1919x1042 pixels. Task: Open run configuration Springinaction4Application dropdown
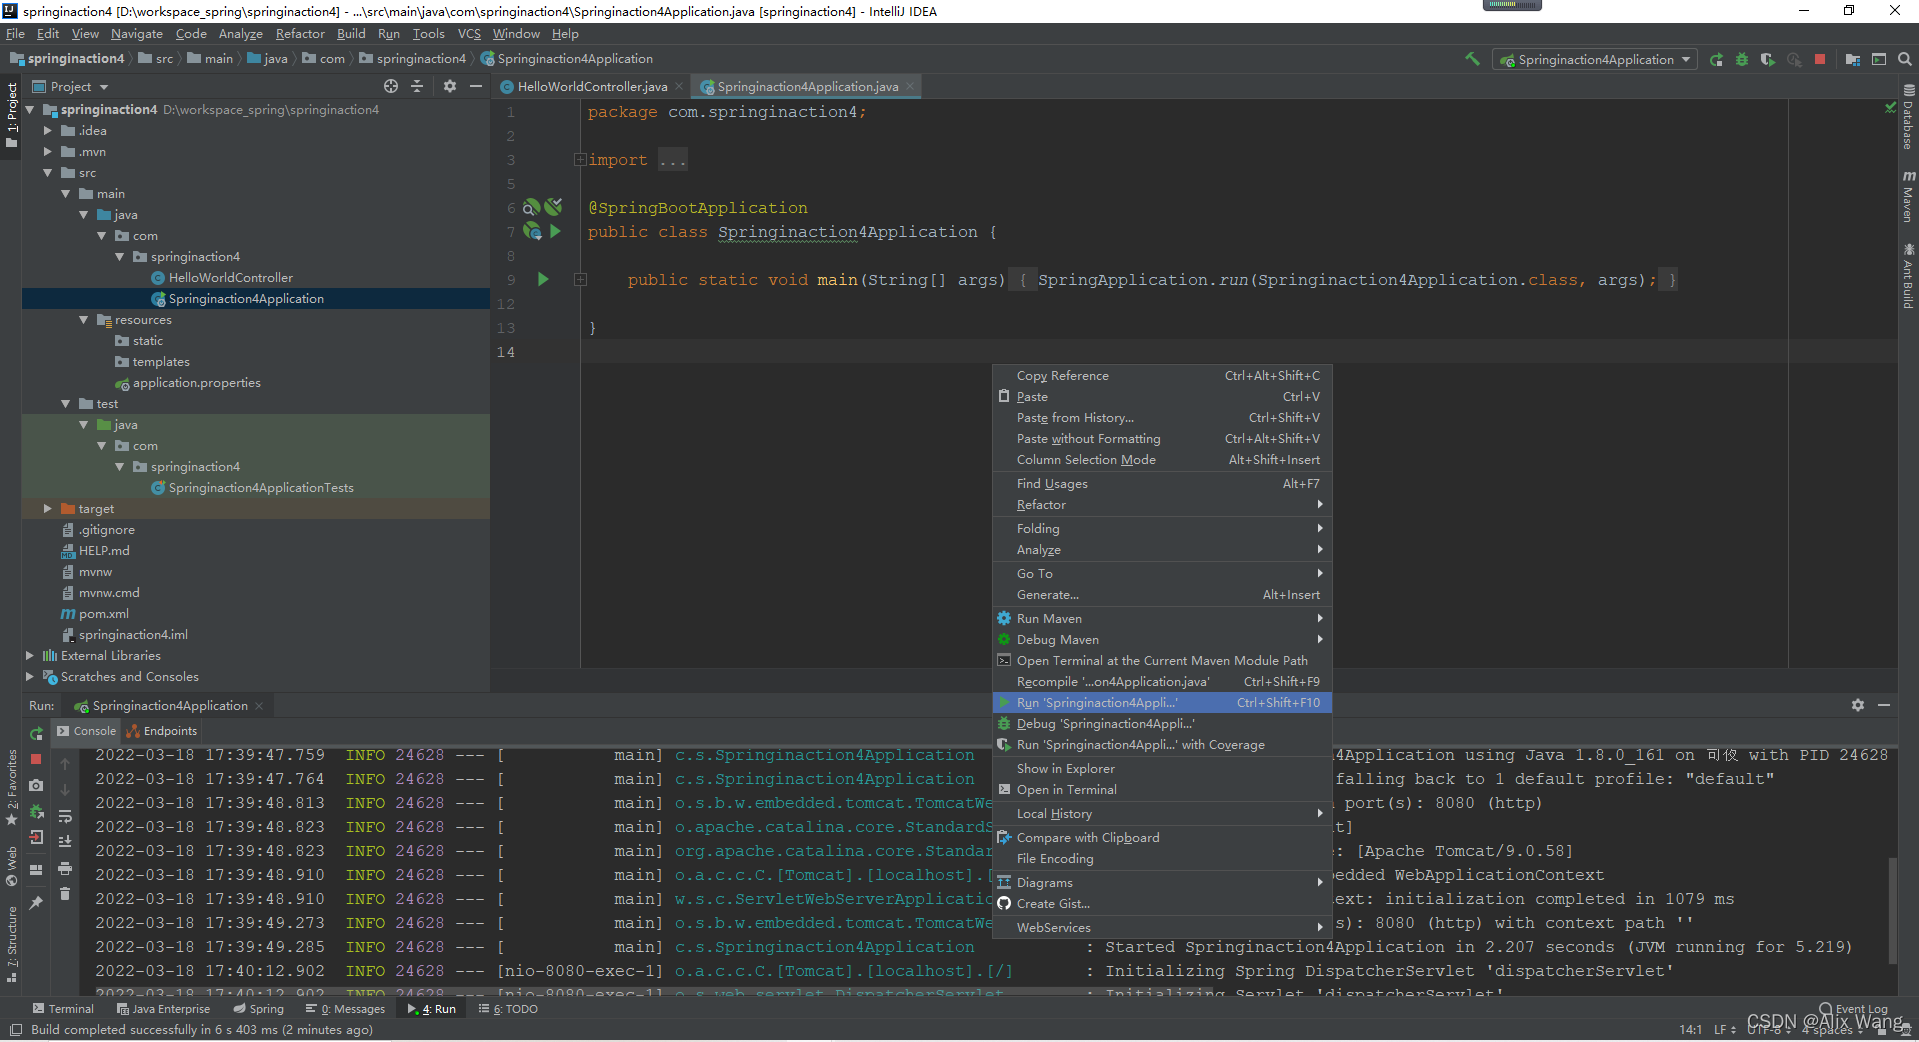tap(1594, 60)
